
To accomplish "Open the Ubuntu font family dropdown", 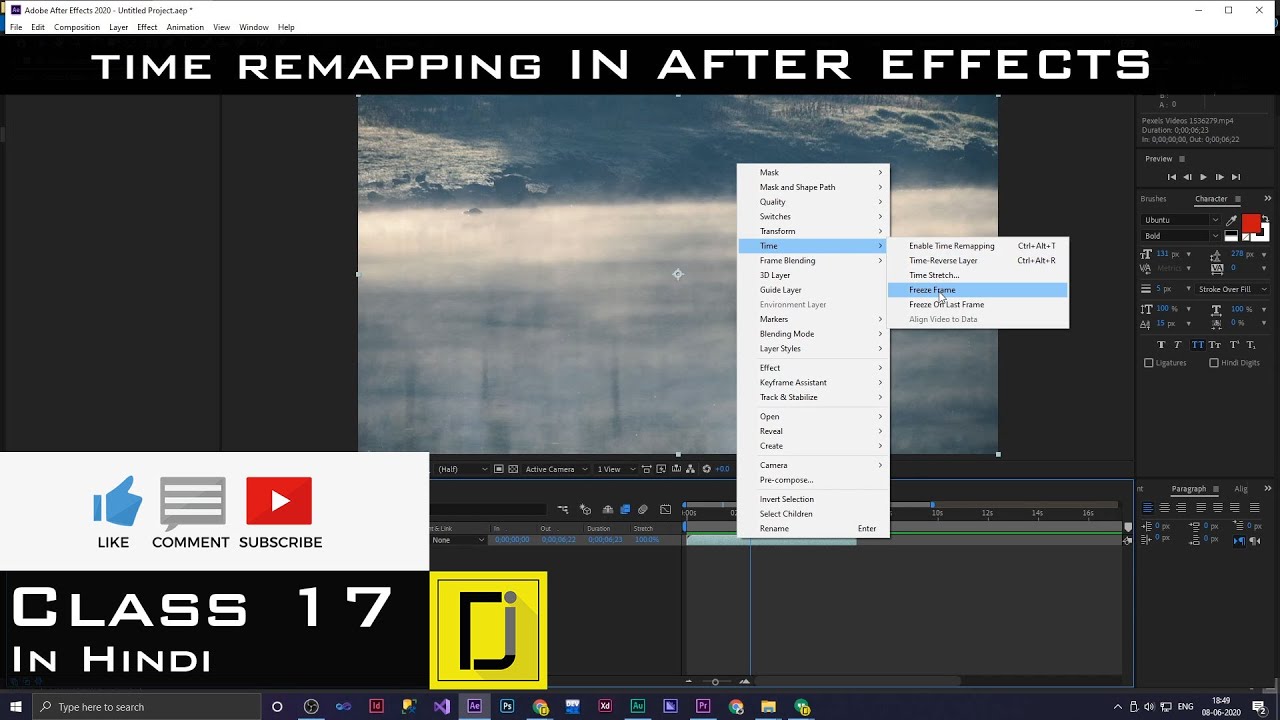I will pyautogui.click(x=1181, y=220).
